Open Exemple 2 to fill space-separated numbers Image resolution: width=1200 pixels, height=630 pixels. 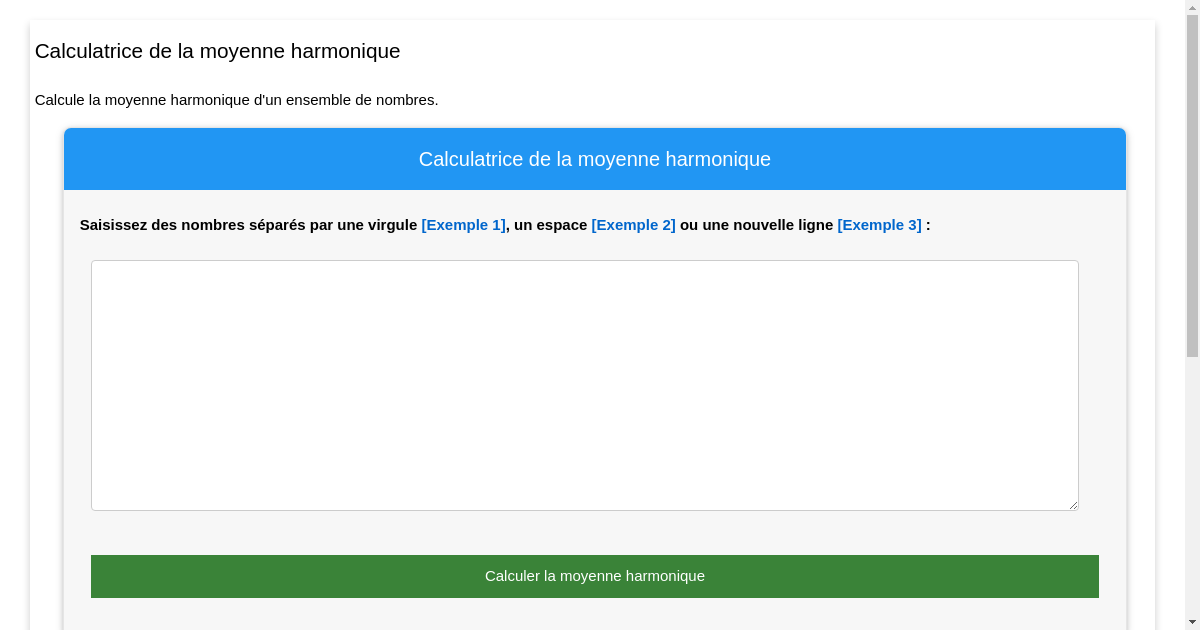point(633,225)
